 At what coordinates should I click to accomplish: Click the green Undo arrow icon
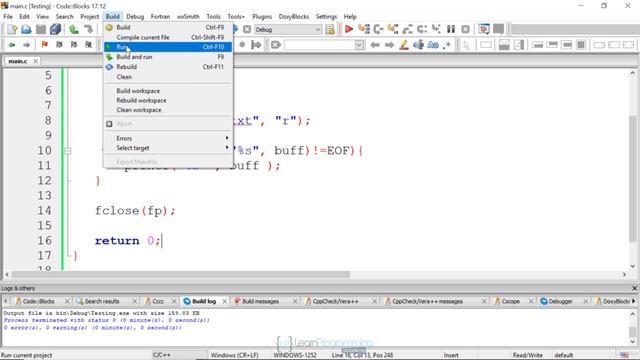pyautogui.click(x=74, y=29)
